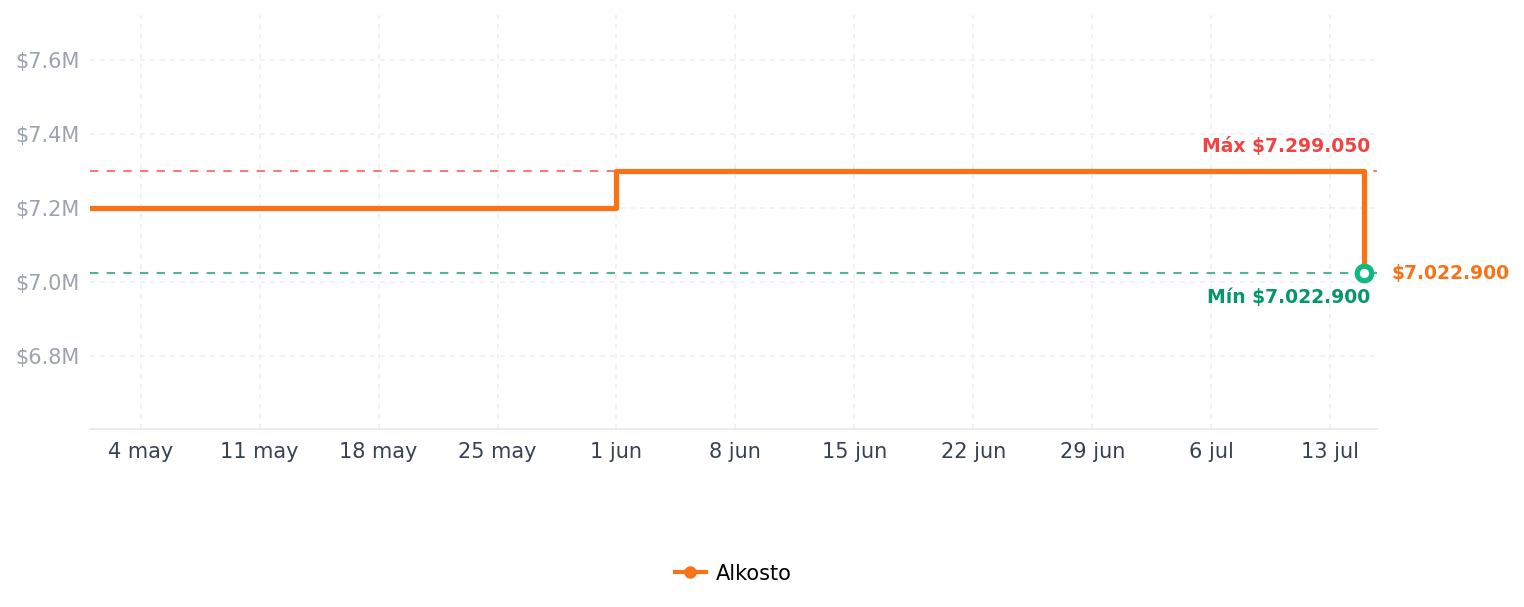1524x607 pixels.
Task: Select the Mín $7.022.900 label
Action: tap(1288, 297)
